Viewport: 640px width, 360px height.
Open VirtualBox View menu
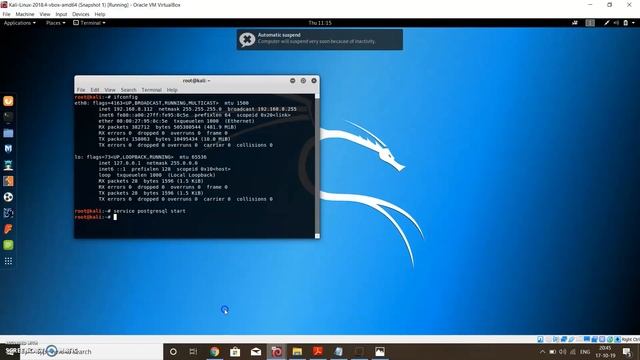tap(45, 14)
